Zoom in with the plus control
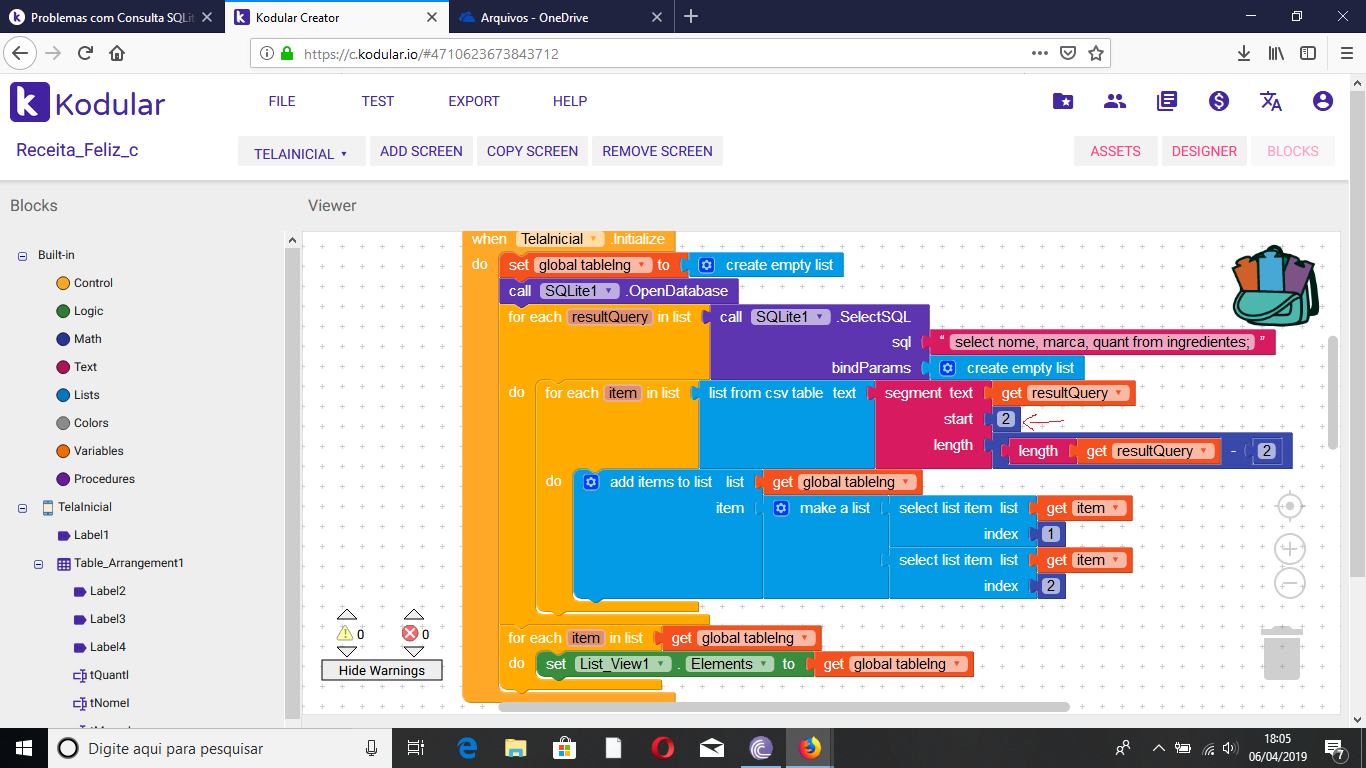1366x768 pixels. pos(1290,548)
